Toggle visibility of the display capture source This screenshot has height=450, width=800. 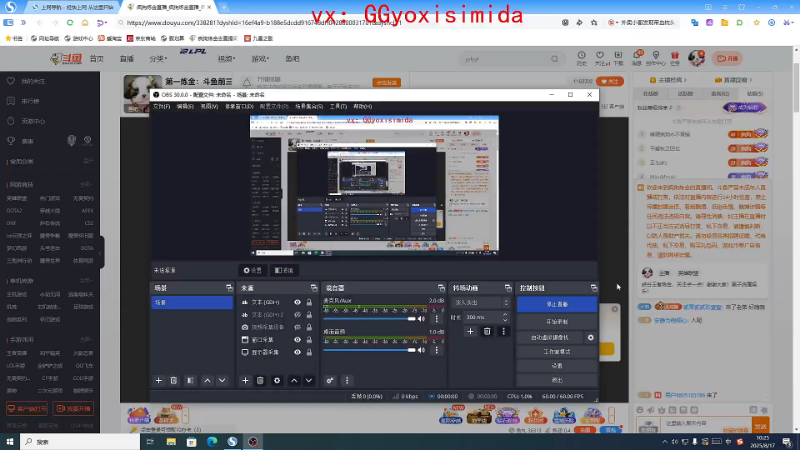[297, 352]
